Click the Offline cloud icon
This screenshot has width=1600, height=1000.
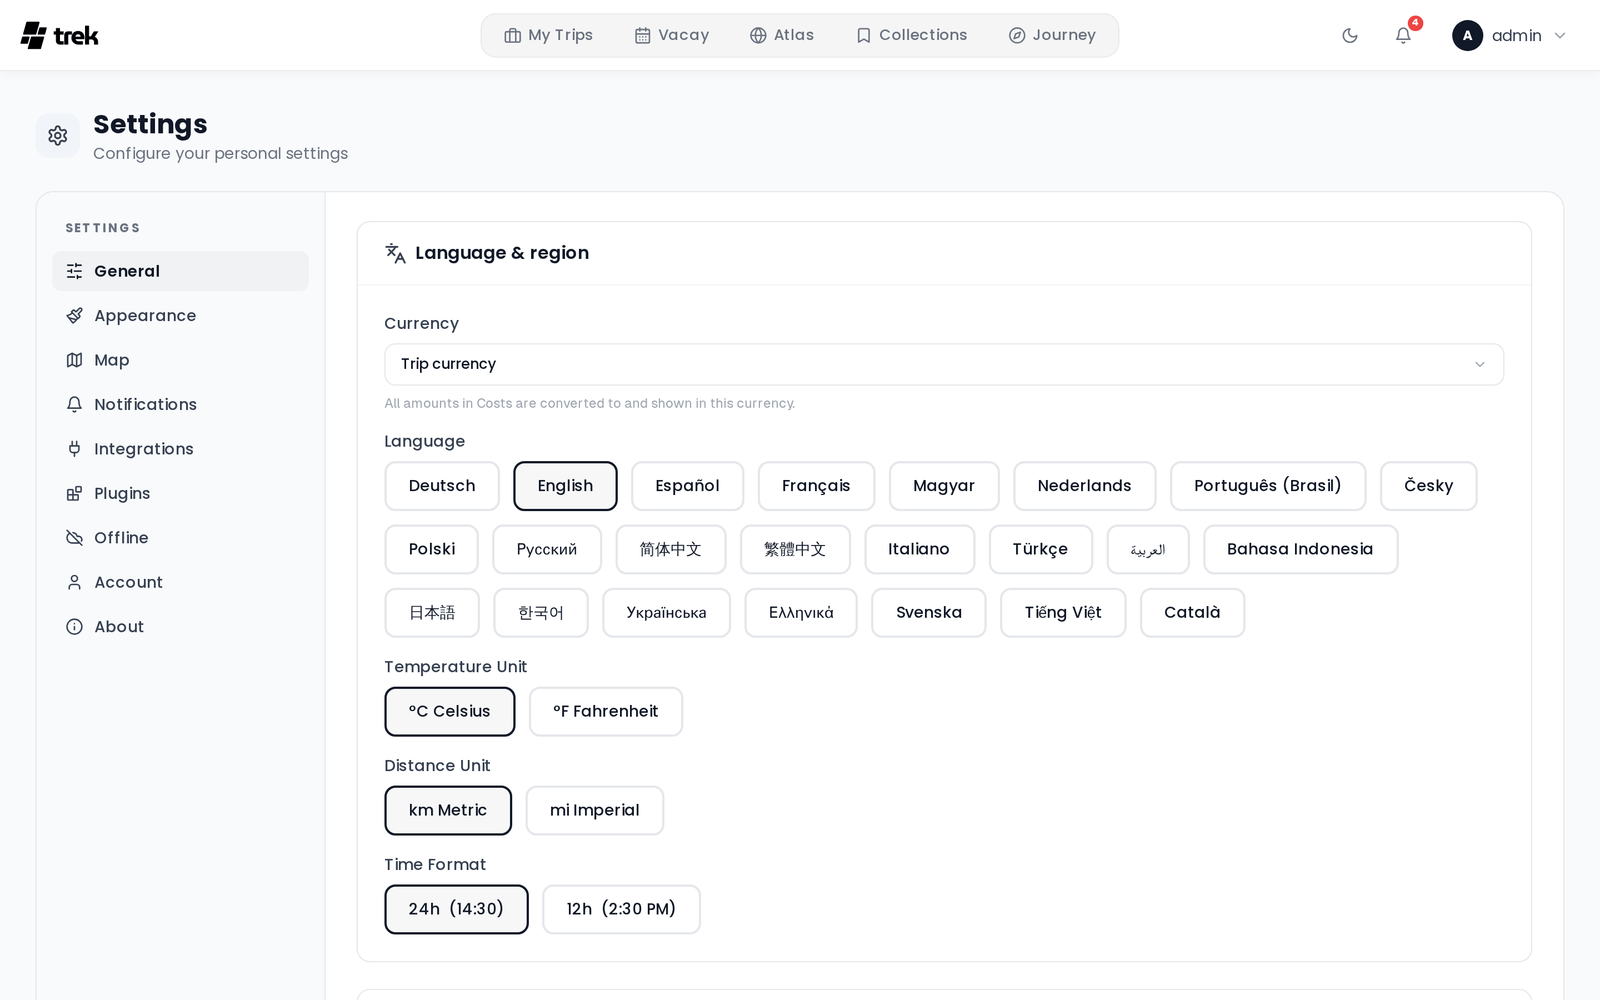click(74, 538)
